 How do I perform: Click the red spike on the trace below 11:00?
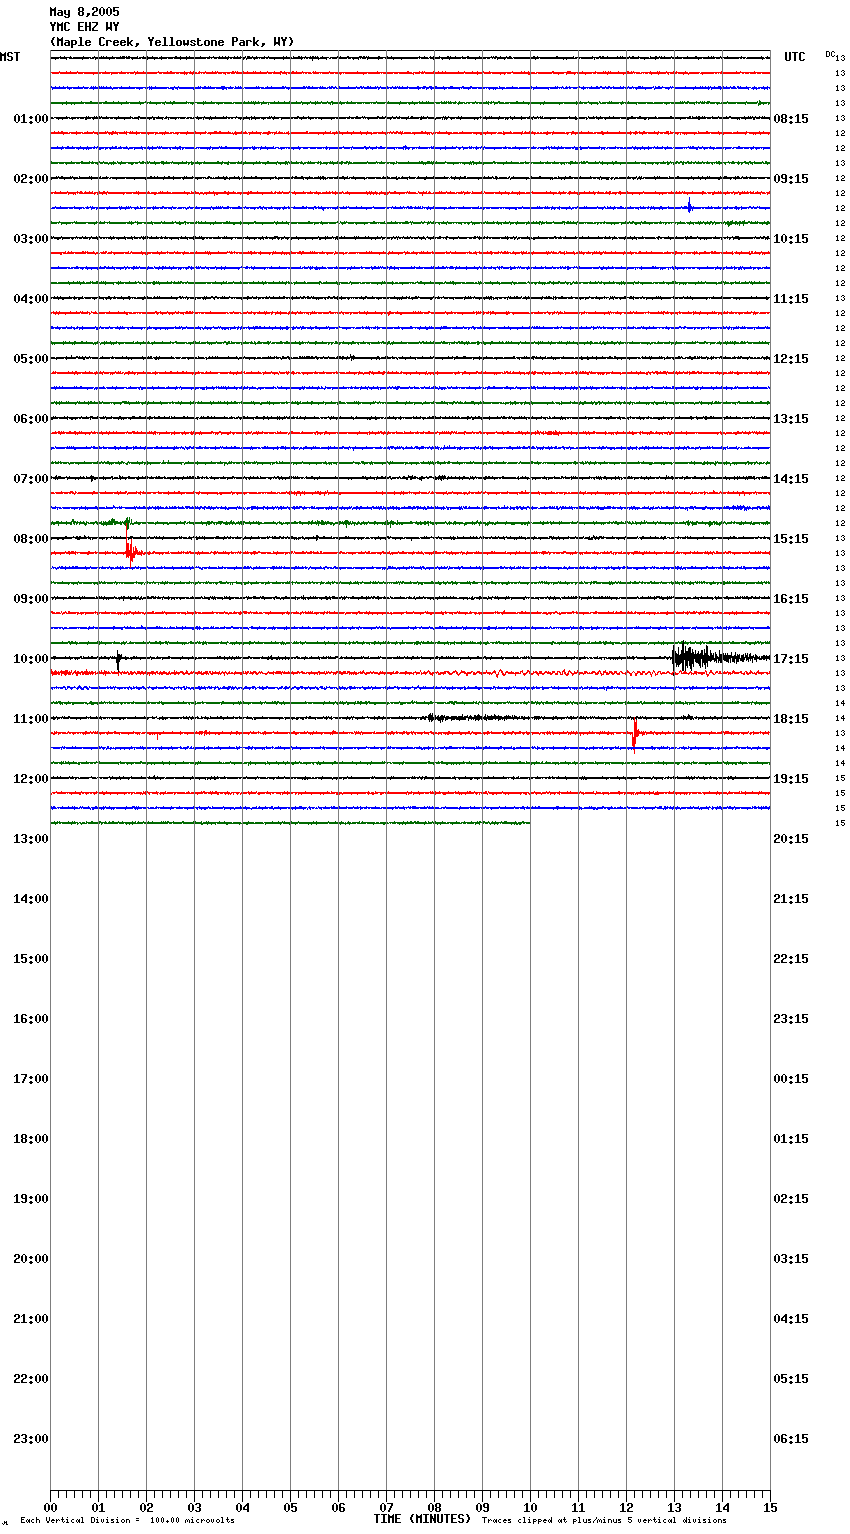[635, 733]
